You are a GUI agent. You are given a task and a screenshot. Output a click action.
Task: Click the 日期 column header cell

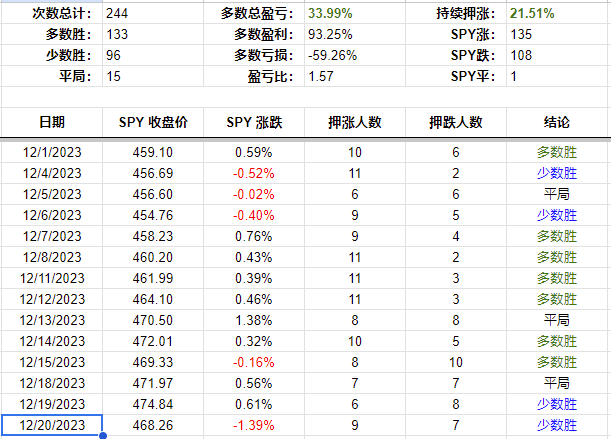[x=52, y=122]
